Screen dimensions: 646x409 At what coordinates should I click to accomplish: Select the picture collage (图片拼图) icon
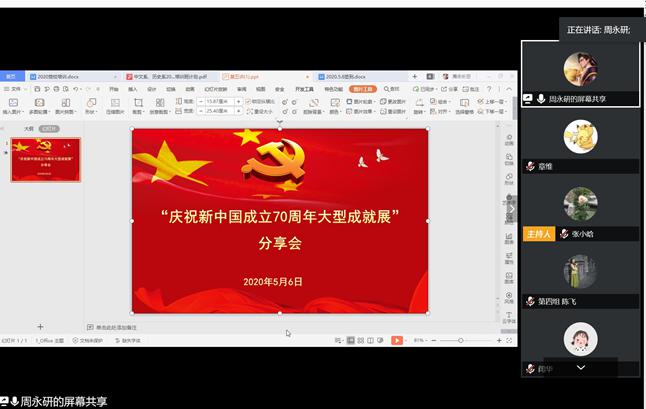point(66,103)
